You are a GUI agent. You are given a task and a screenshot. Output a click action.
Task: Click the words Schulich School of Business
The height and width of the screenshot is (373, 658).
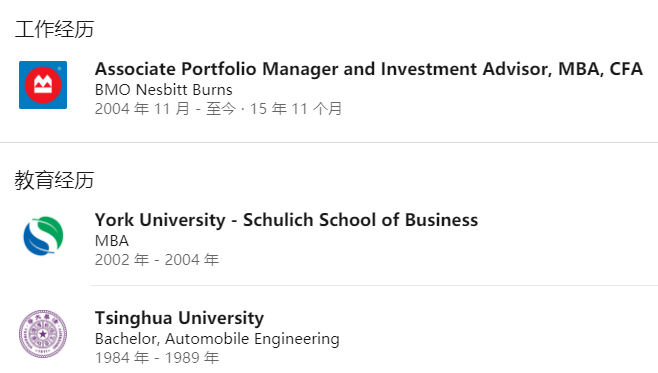(x=360, y=220)
